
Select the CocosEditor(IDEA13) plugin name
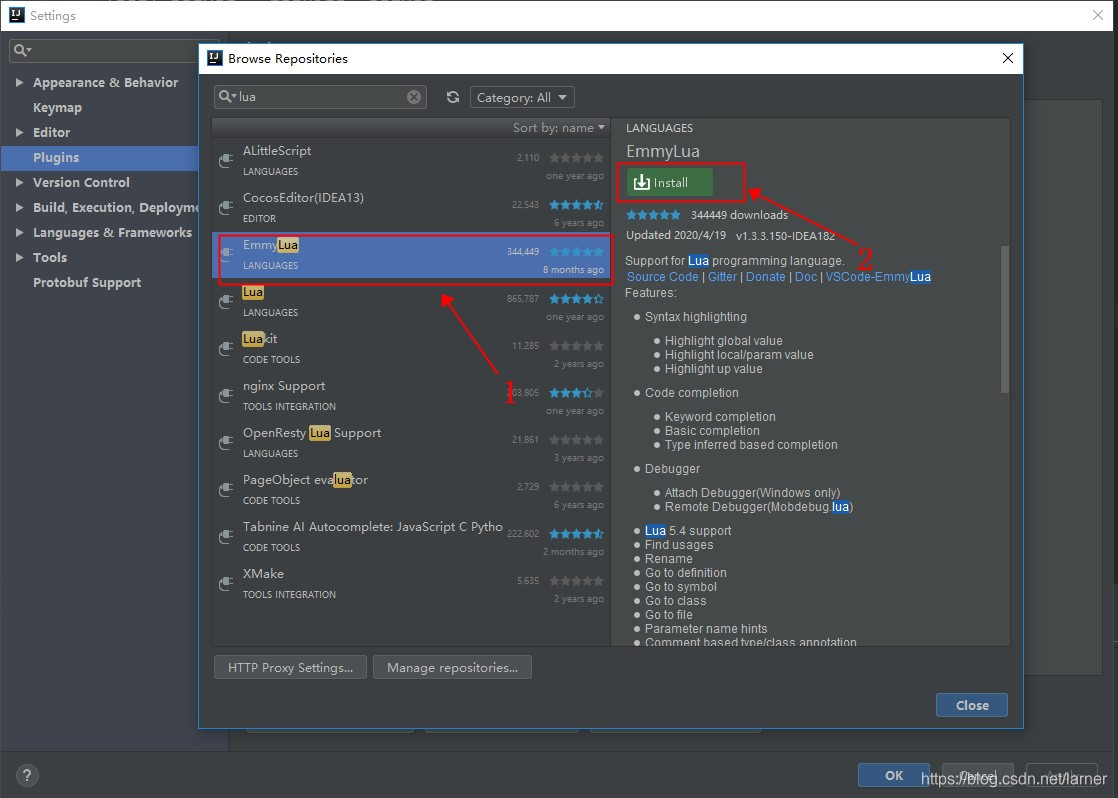303,198
